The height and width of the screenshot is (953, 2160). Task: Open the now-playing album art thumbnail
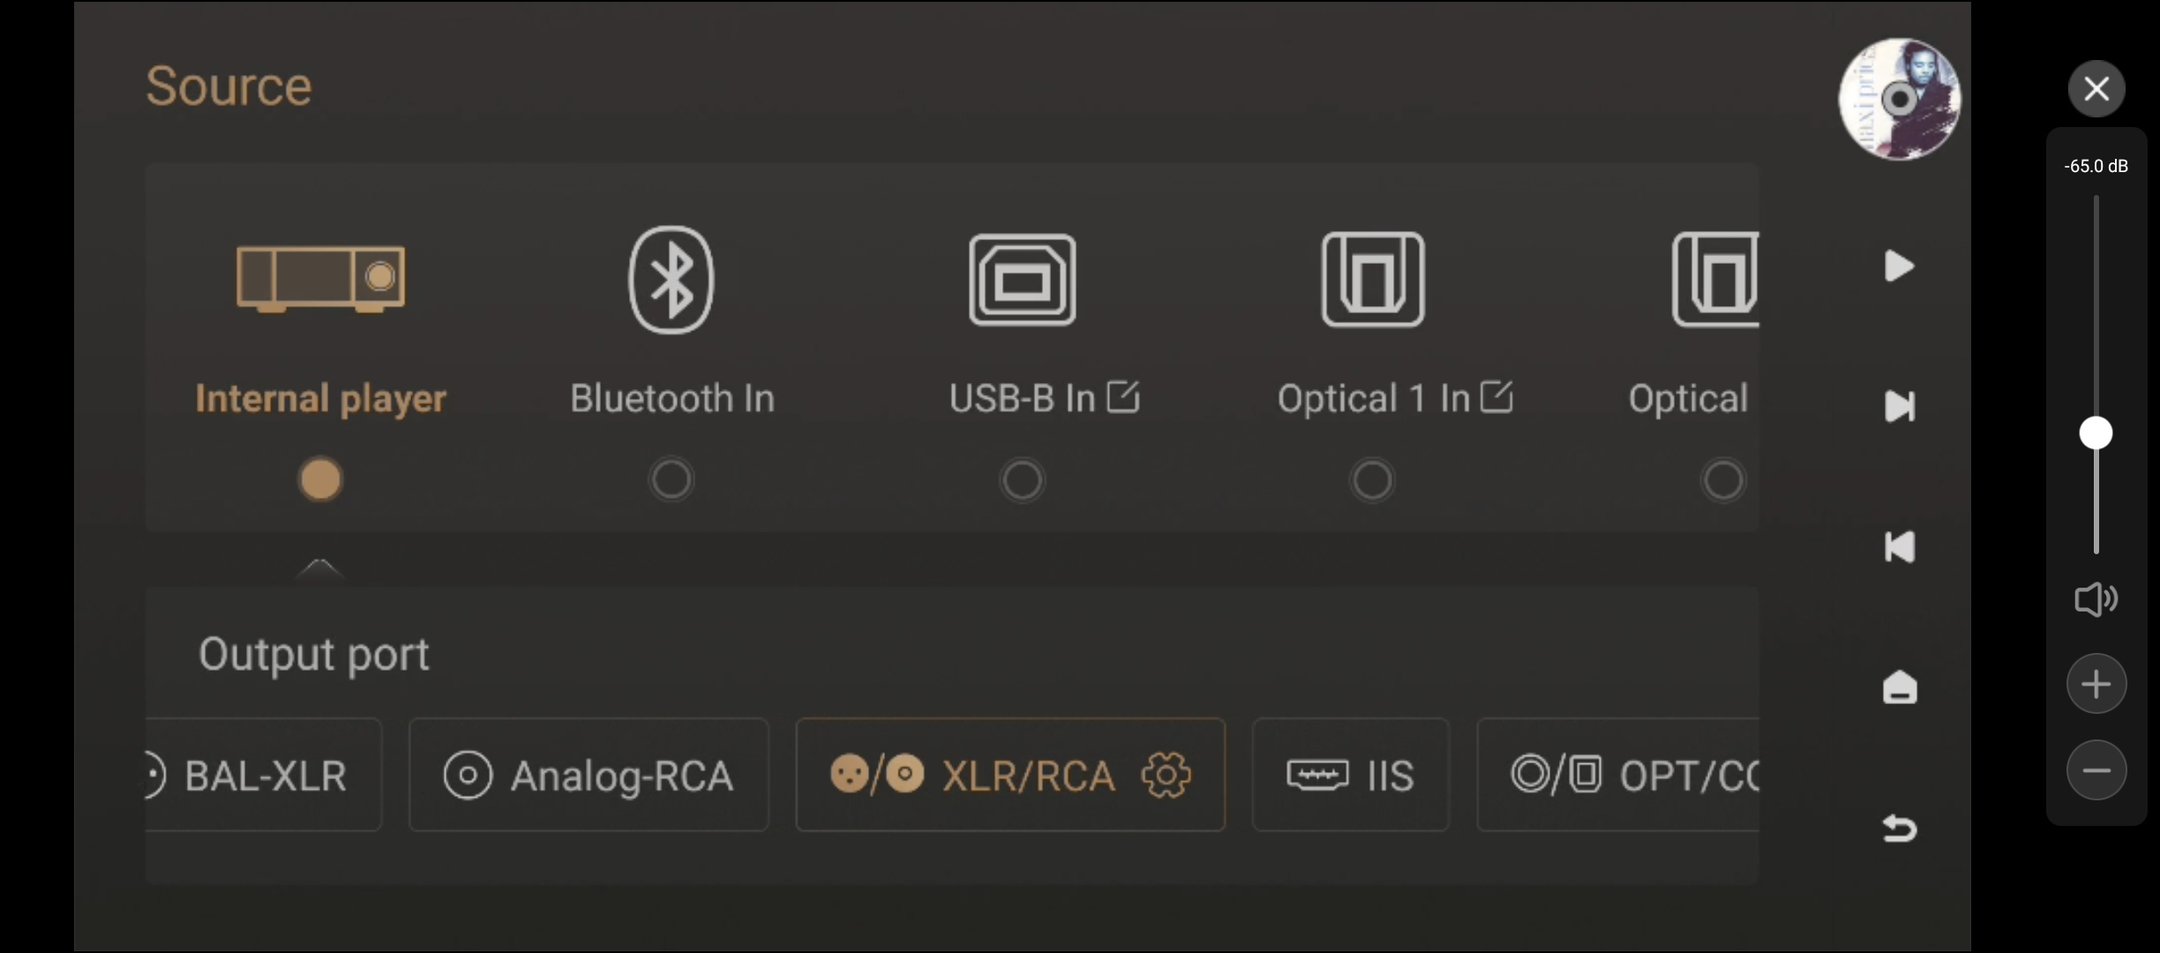coord(1899,99)
